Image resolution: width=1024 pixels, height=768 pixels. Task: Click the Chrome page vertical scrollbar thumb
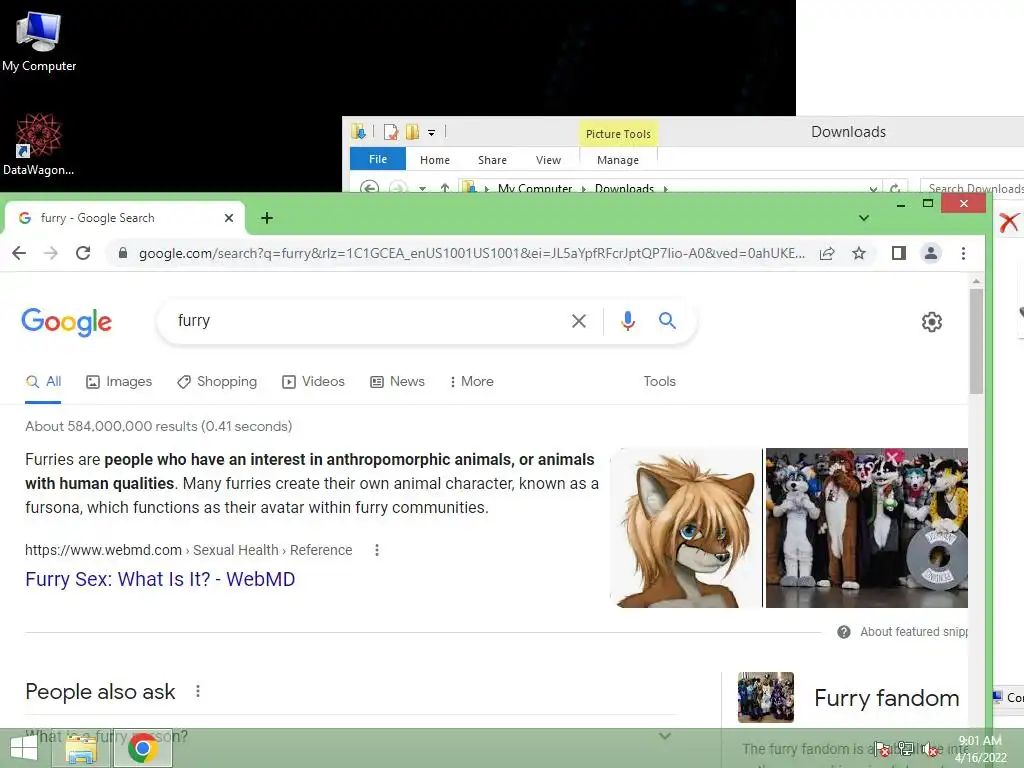pos(976,341)
